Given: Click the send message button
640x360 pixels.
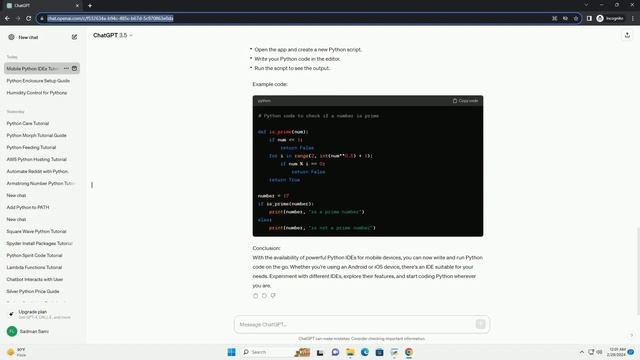Looking at the screenshot, I should pyautogui.click(x=480, y=324).
